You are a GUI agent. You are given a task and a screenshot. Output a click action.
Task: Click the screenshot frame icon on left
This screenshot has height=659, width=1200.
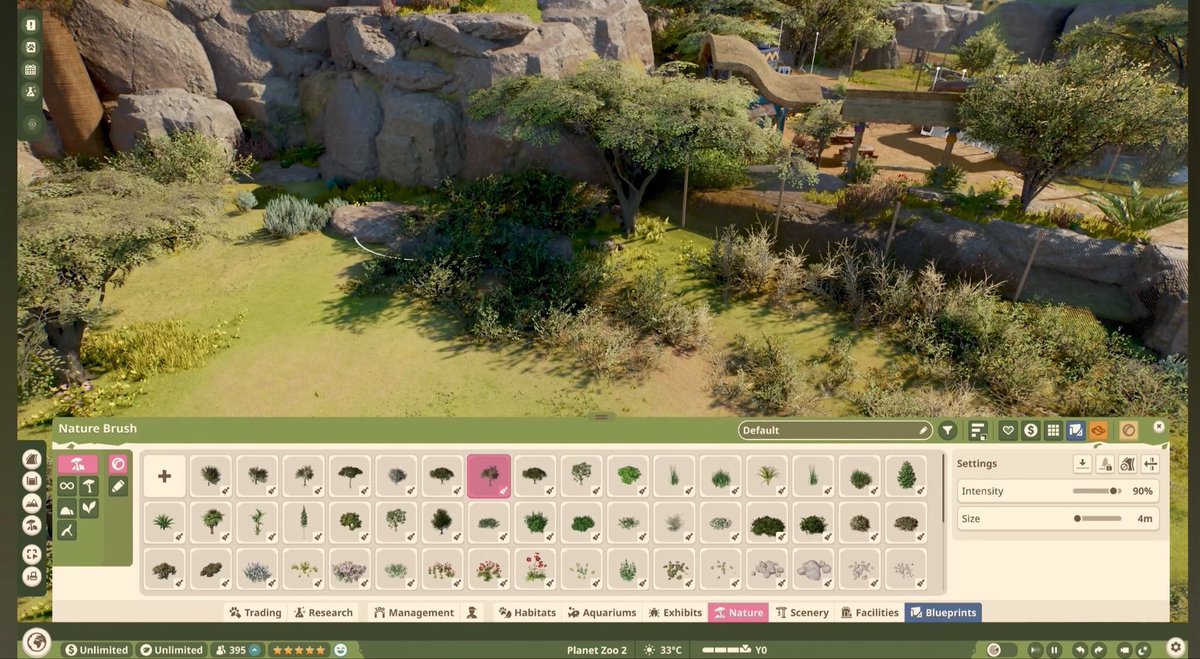pyautogui.click(x=32, y=554)
